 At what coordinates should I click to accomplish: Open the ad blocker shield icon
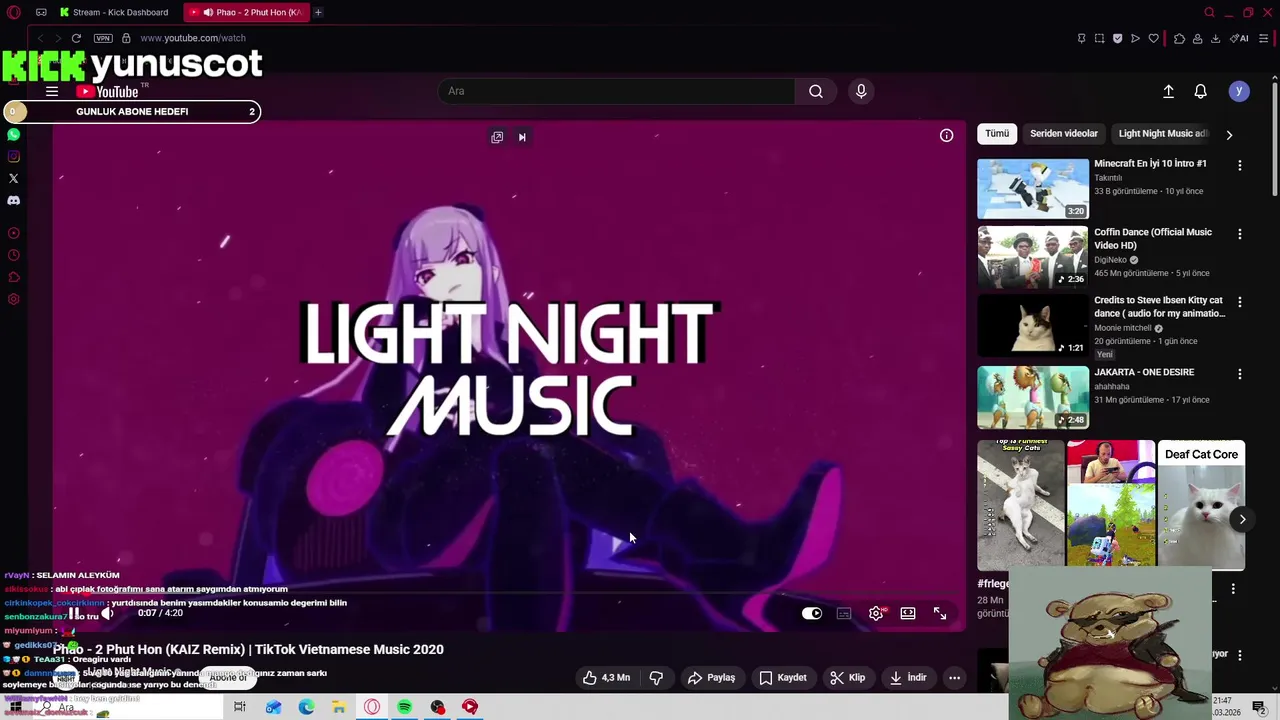pos(1117,38)
